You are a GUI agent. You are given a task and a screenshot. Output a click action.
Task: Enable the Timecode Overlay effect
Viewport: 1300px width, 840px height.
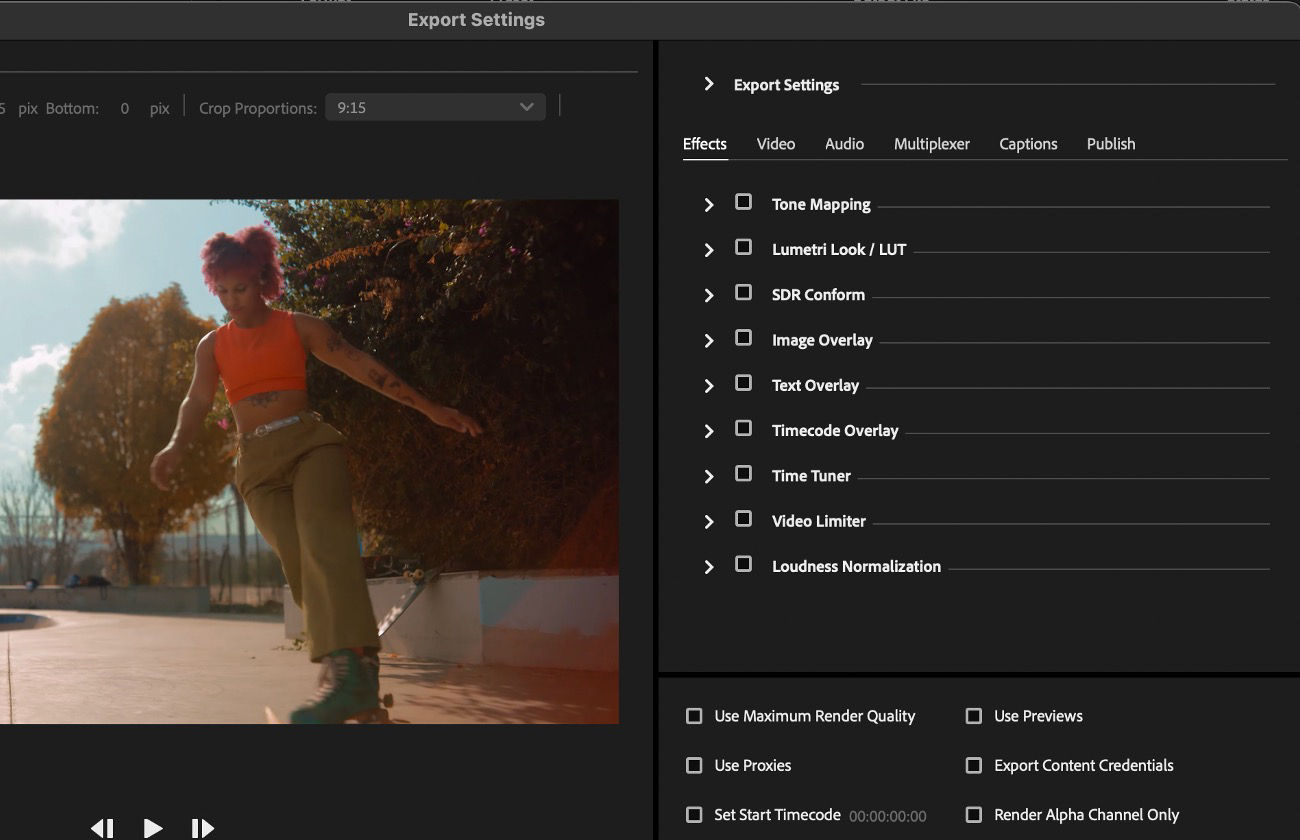743,428
